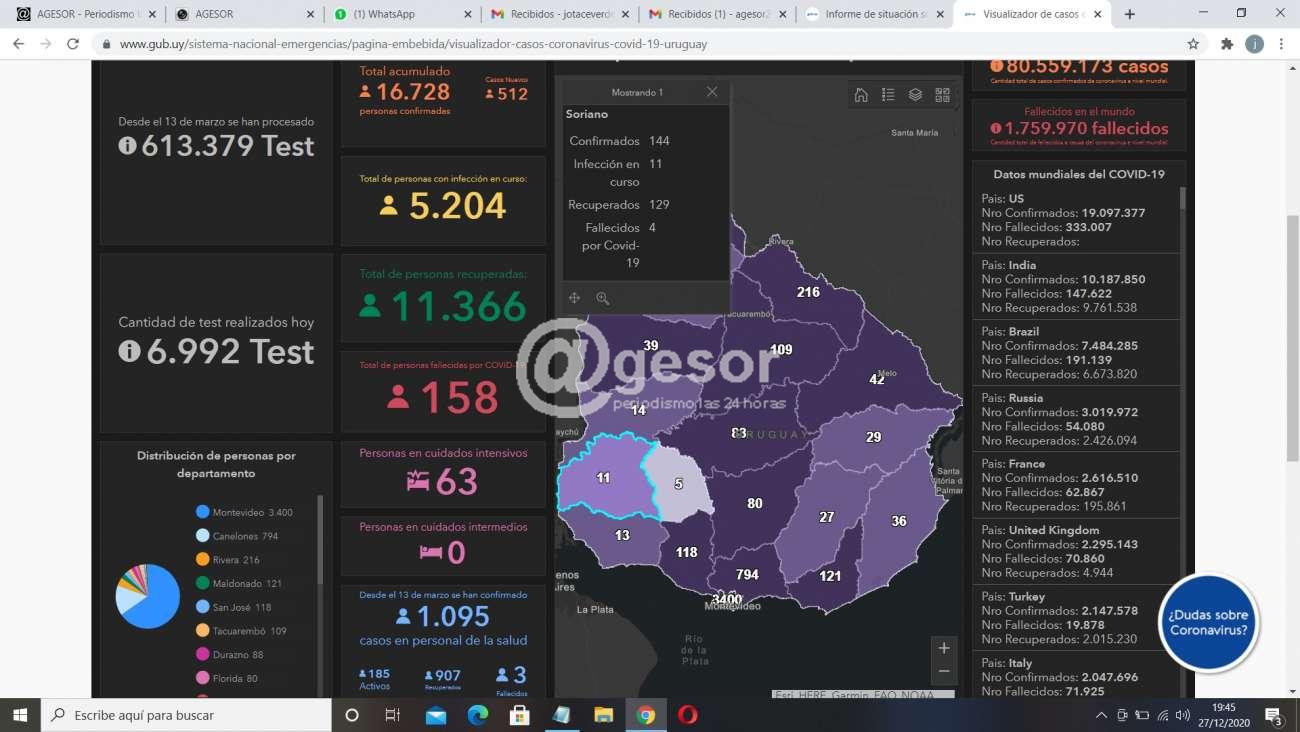Zoom in the map with plus button
Viewport: 1300px width, 732px height.
pyautogui.click(x=943, y=648)
